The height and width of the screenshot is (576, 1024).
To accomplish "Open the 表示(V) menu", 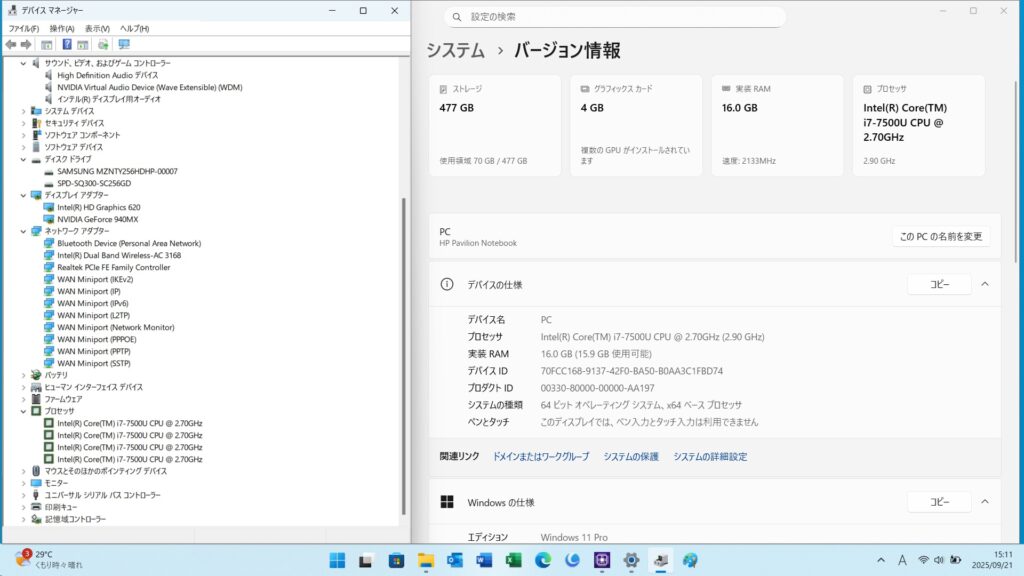I will coord(97,29).
